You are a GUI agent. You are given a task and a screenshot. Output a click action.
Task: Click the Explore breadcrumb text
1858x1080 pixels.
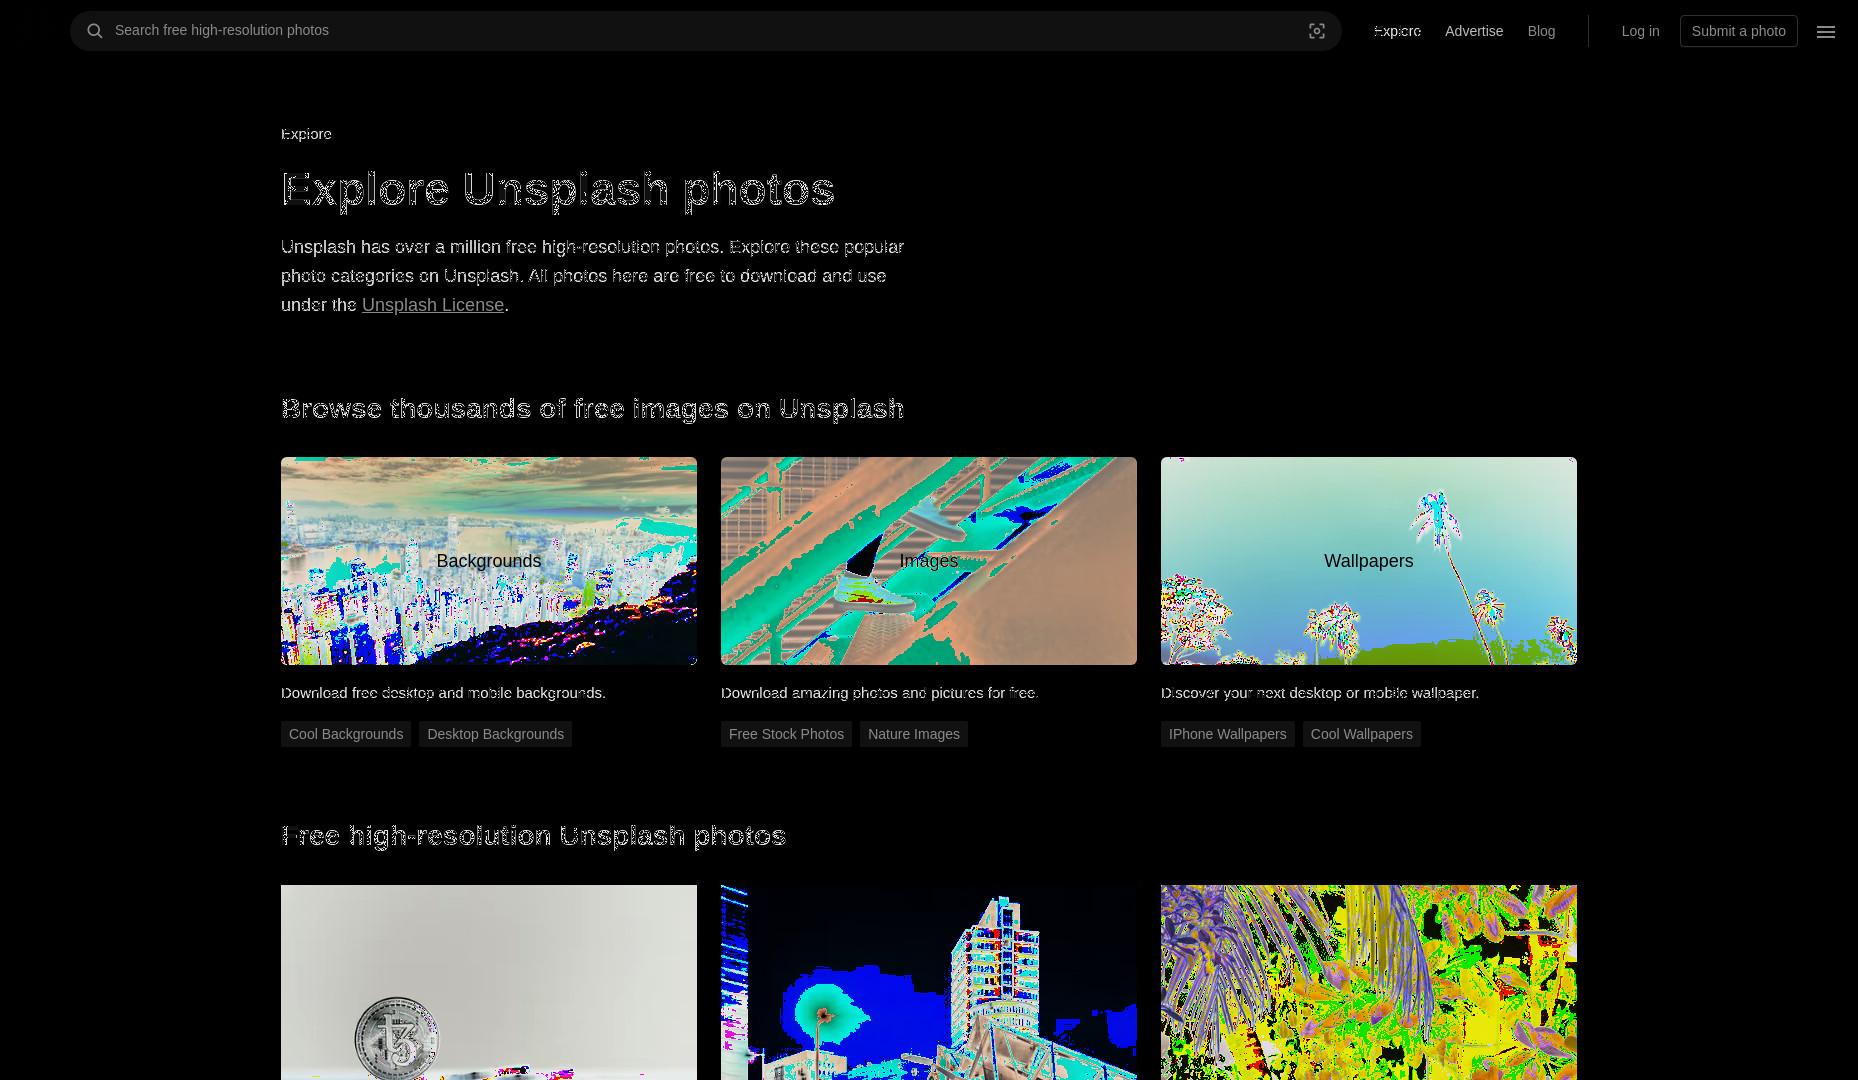306,134
